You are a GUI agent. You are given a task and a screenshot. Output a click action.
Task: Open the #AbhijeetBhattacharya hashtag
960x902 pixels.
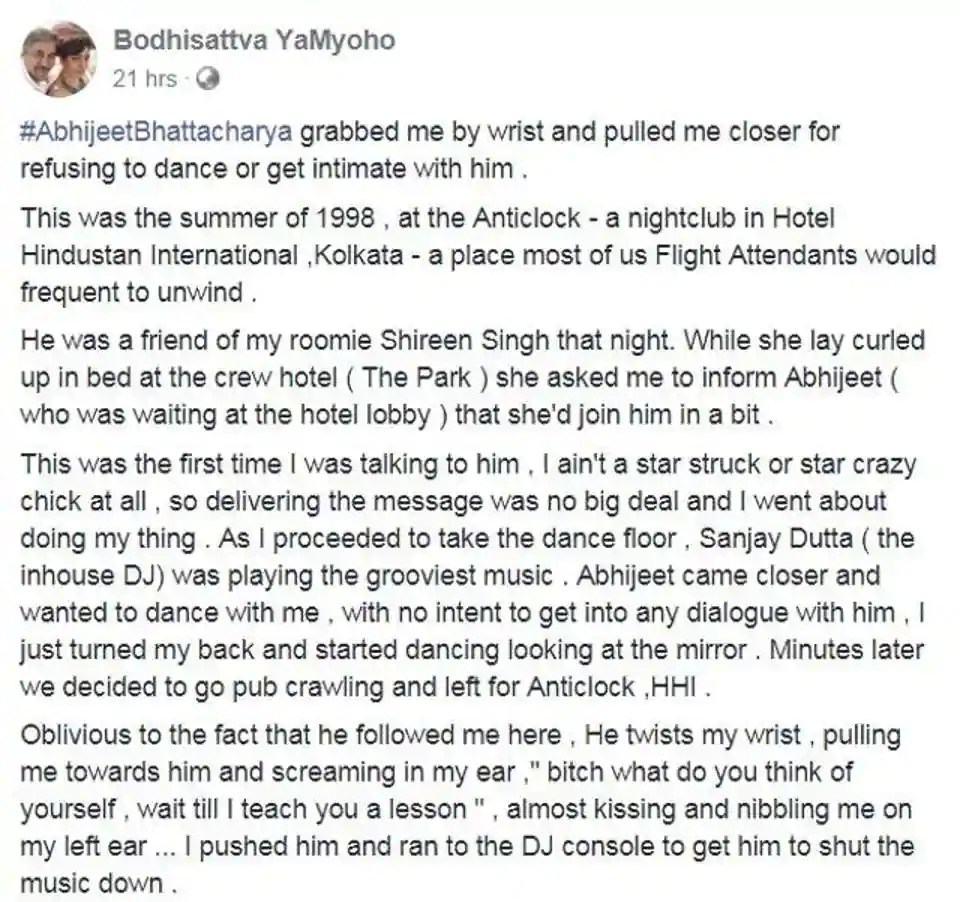(x=157, y=132)
